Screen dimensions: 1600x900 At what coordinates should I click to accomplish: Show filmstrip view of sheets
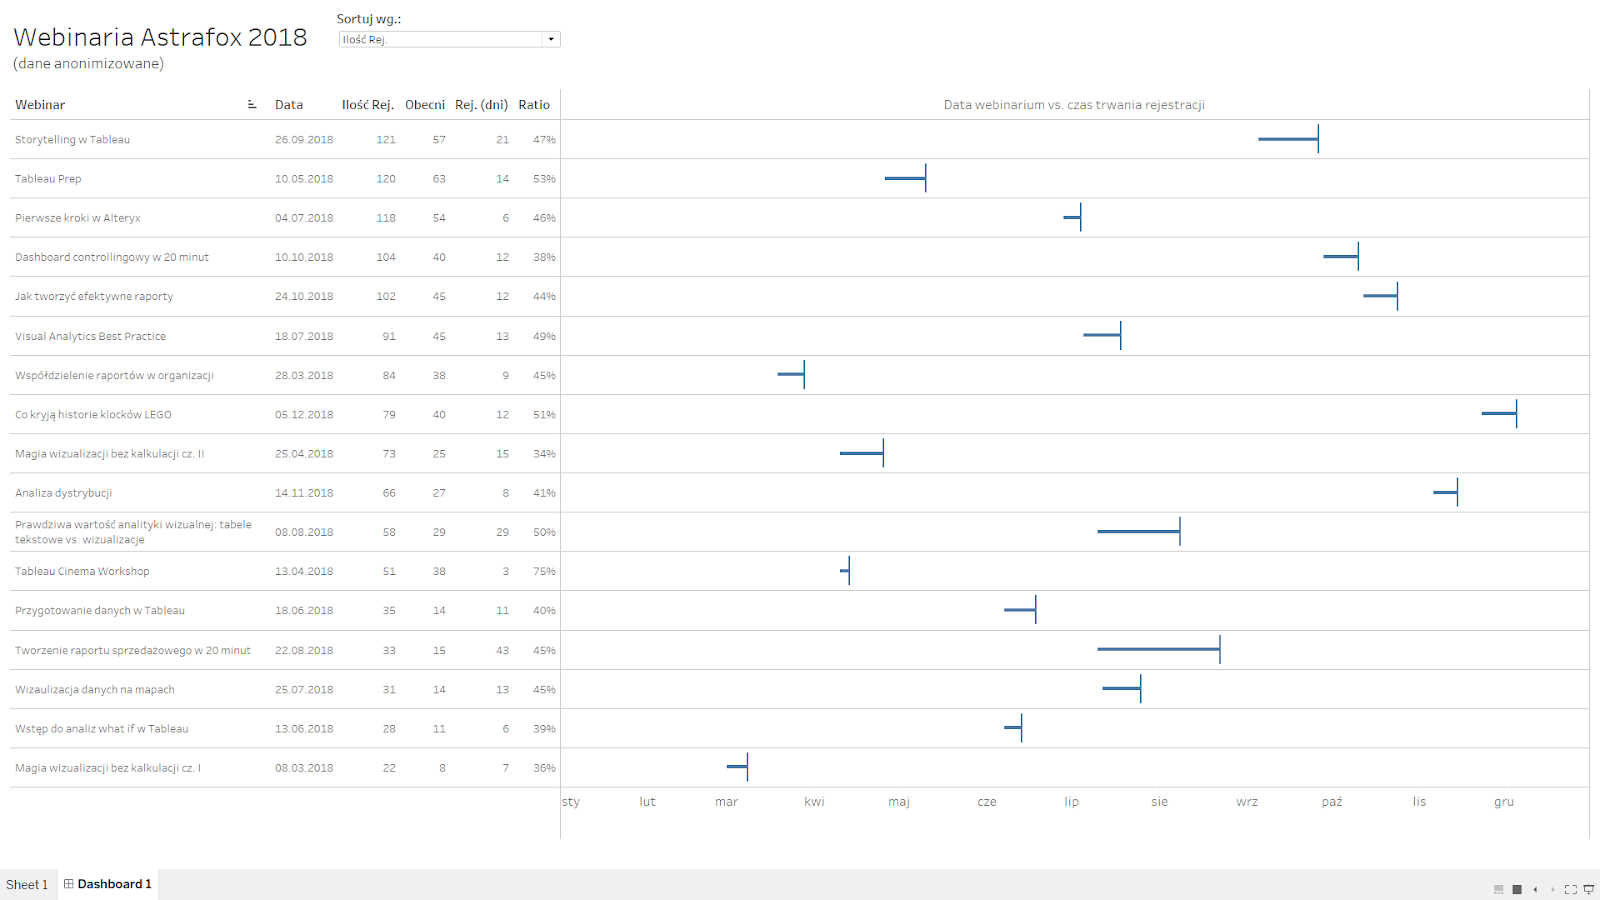[1498, 889]
